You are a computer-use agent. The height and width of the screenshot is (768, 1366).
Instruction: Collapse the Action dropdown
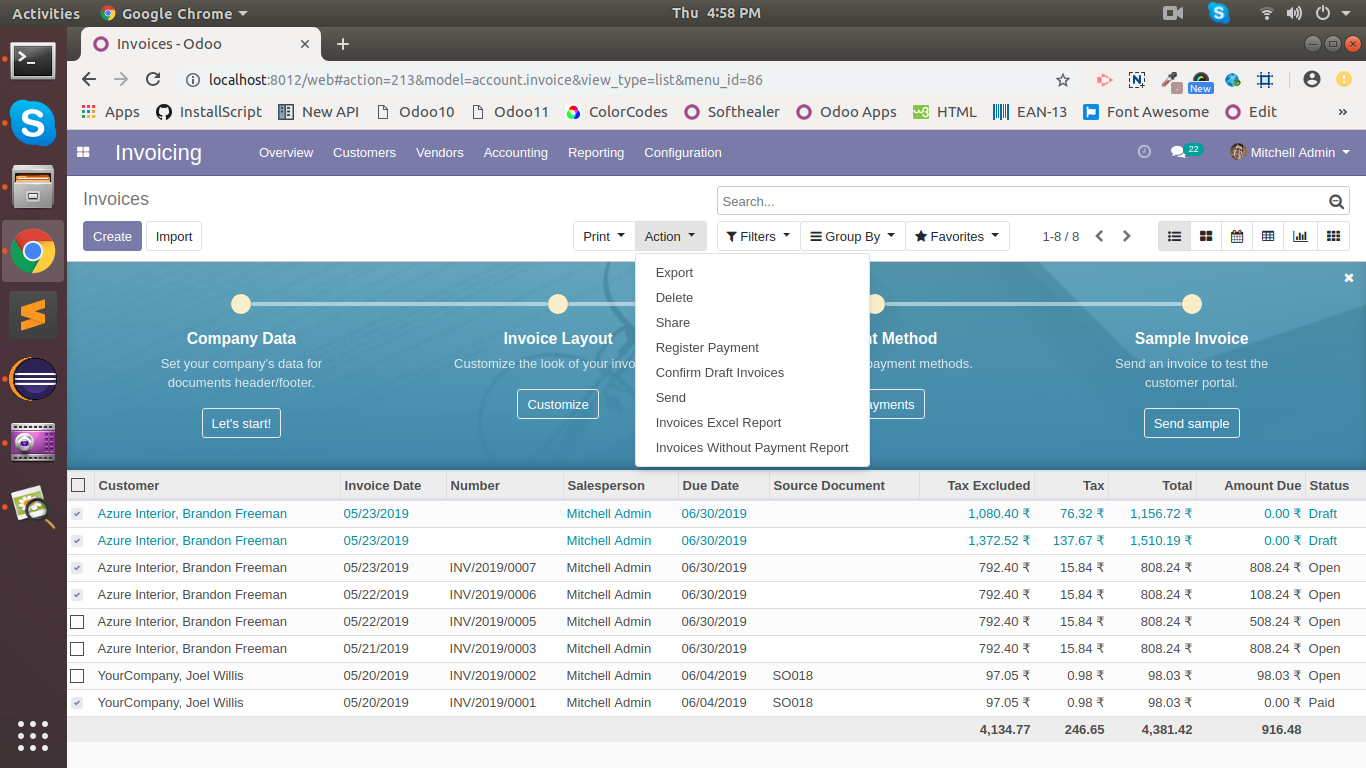click(670, 236)
